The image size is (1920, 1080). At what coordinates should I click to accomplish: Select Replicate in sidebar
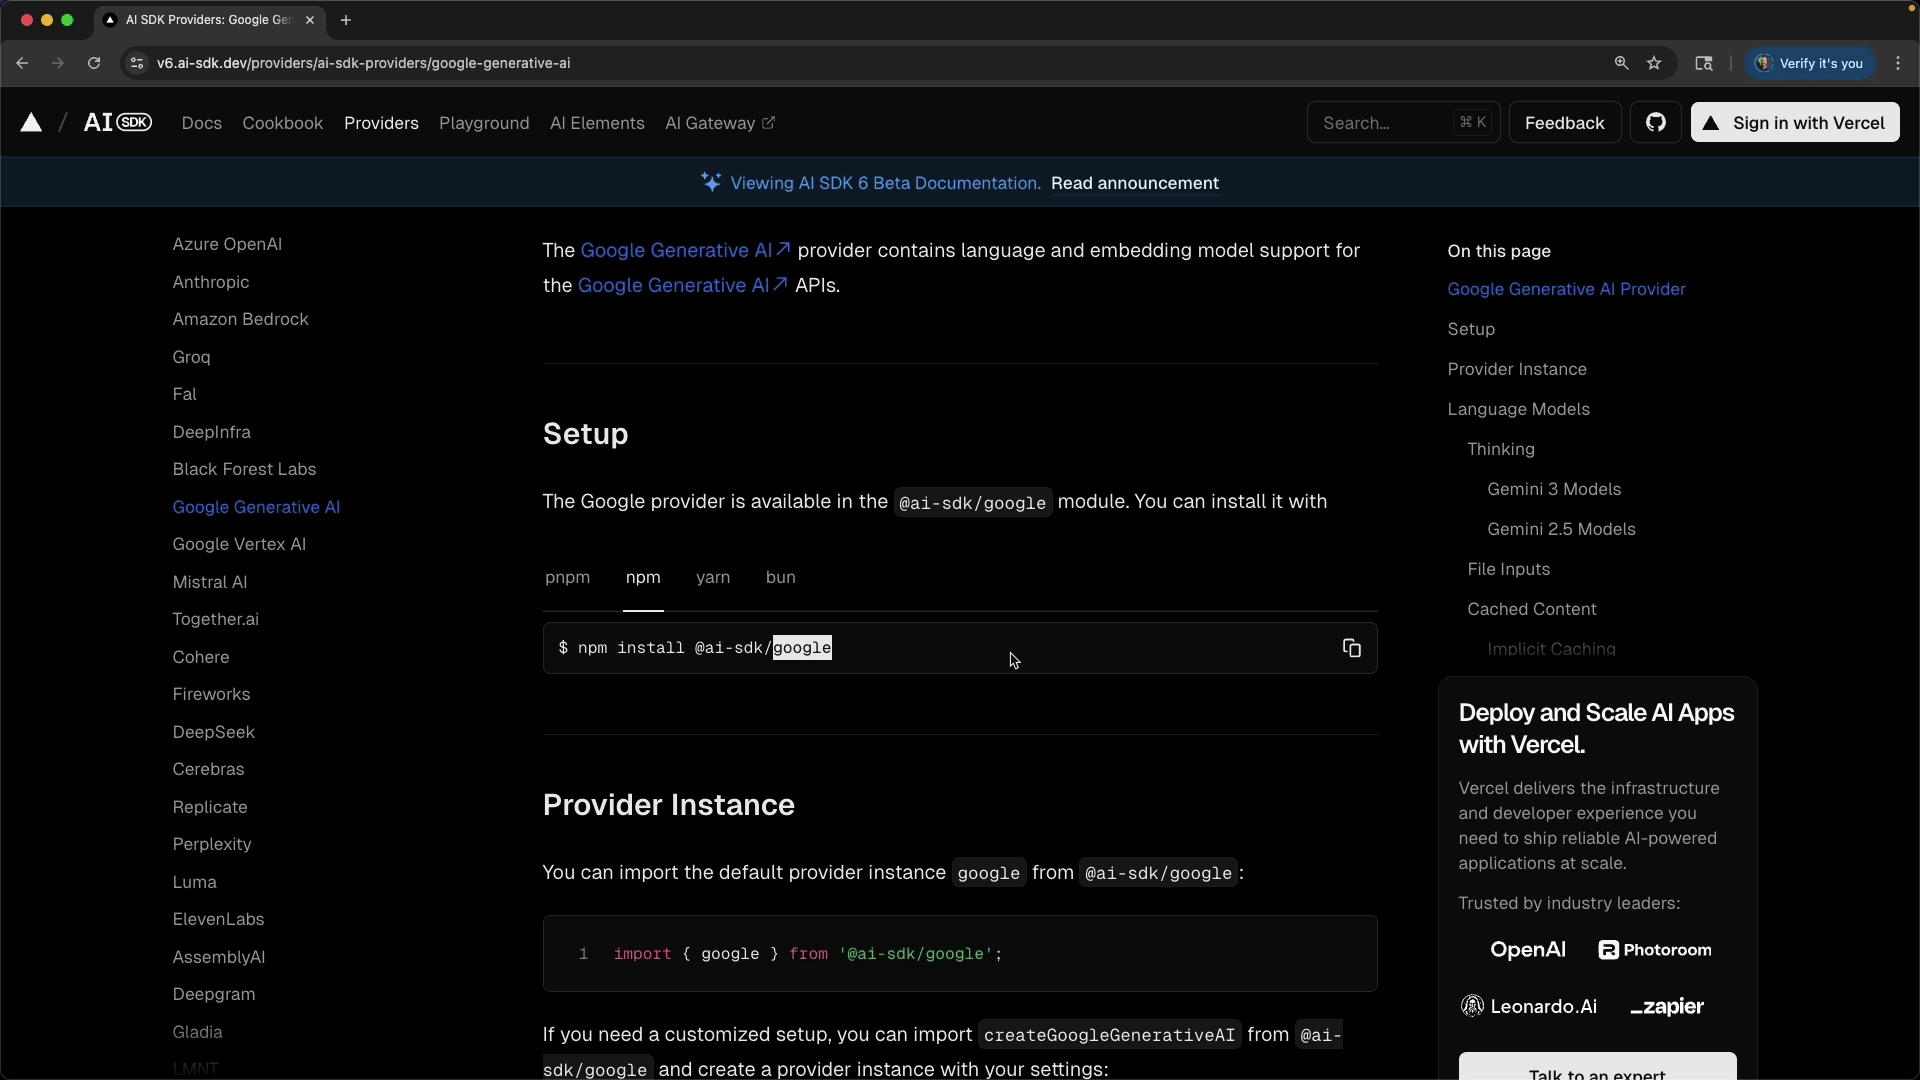[209, 807]
